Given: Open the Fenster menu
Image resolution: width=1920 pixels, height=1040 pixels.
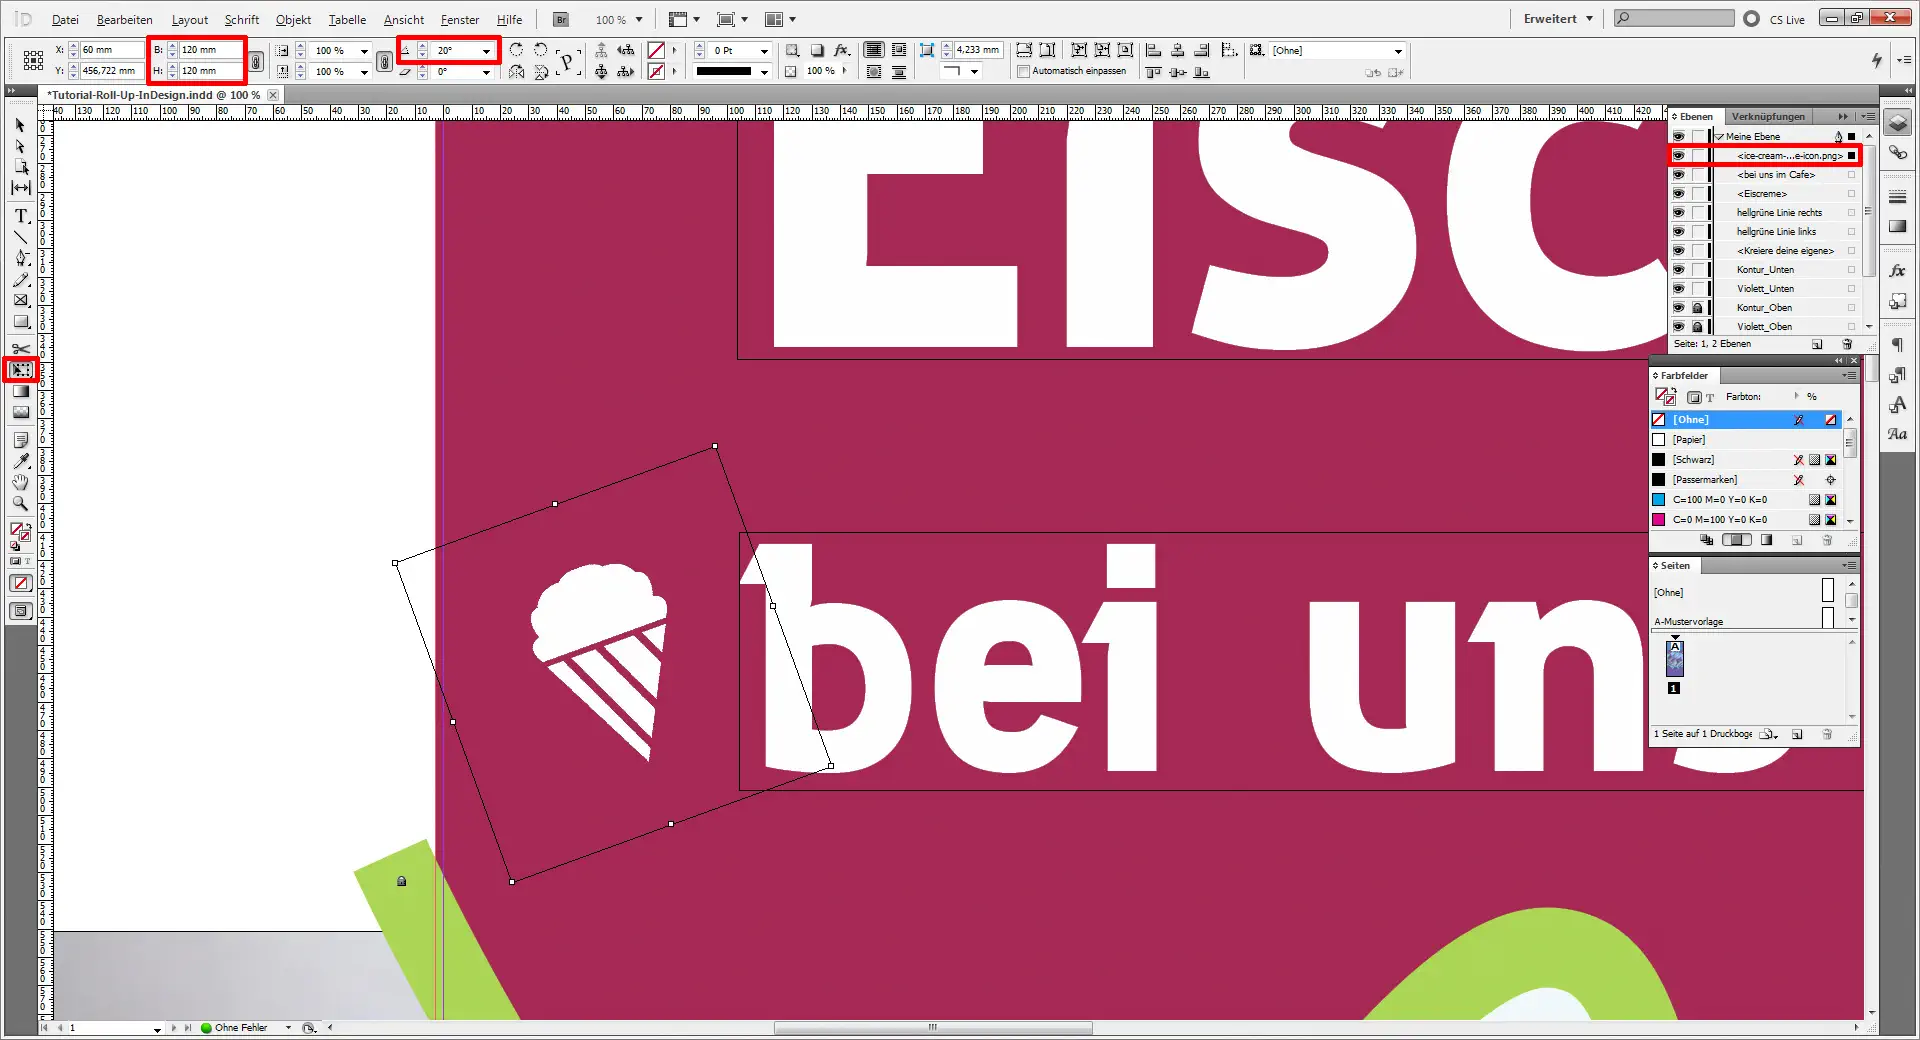Looking at the screenshot, I should point(459,19).
